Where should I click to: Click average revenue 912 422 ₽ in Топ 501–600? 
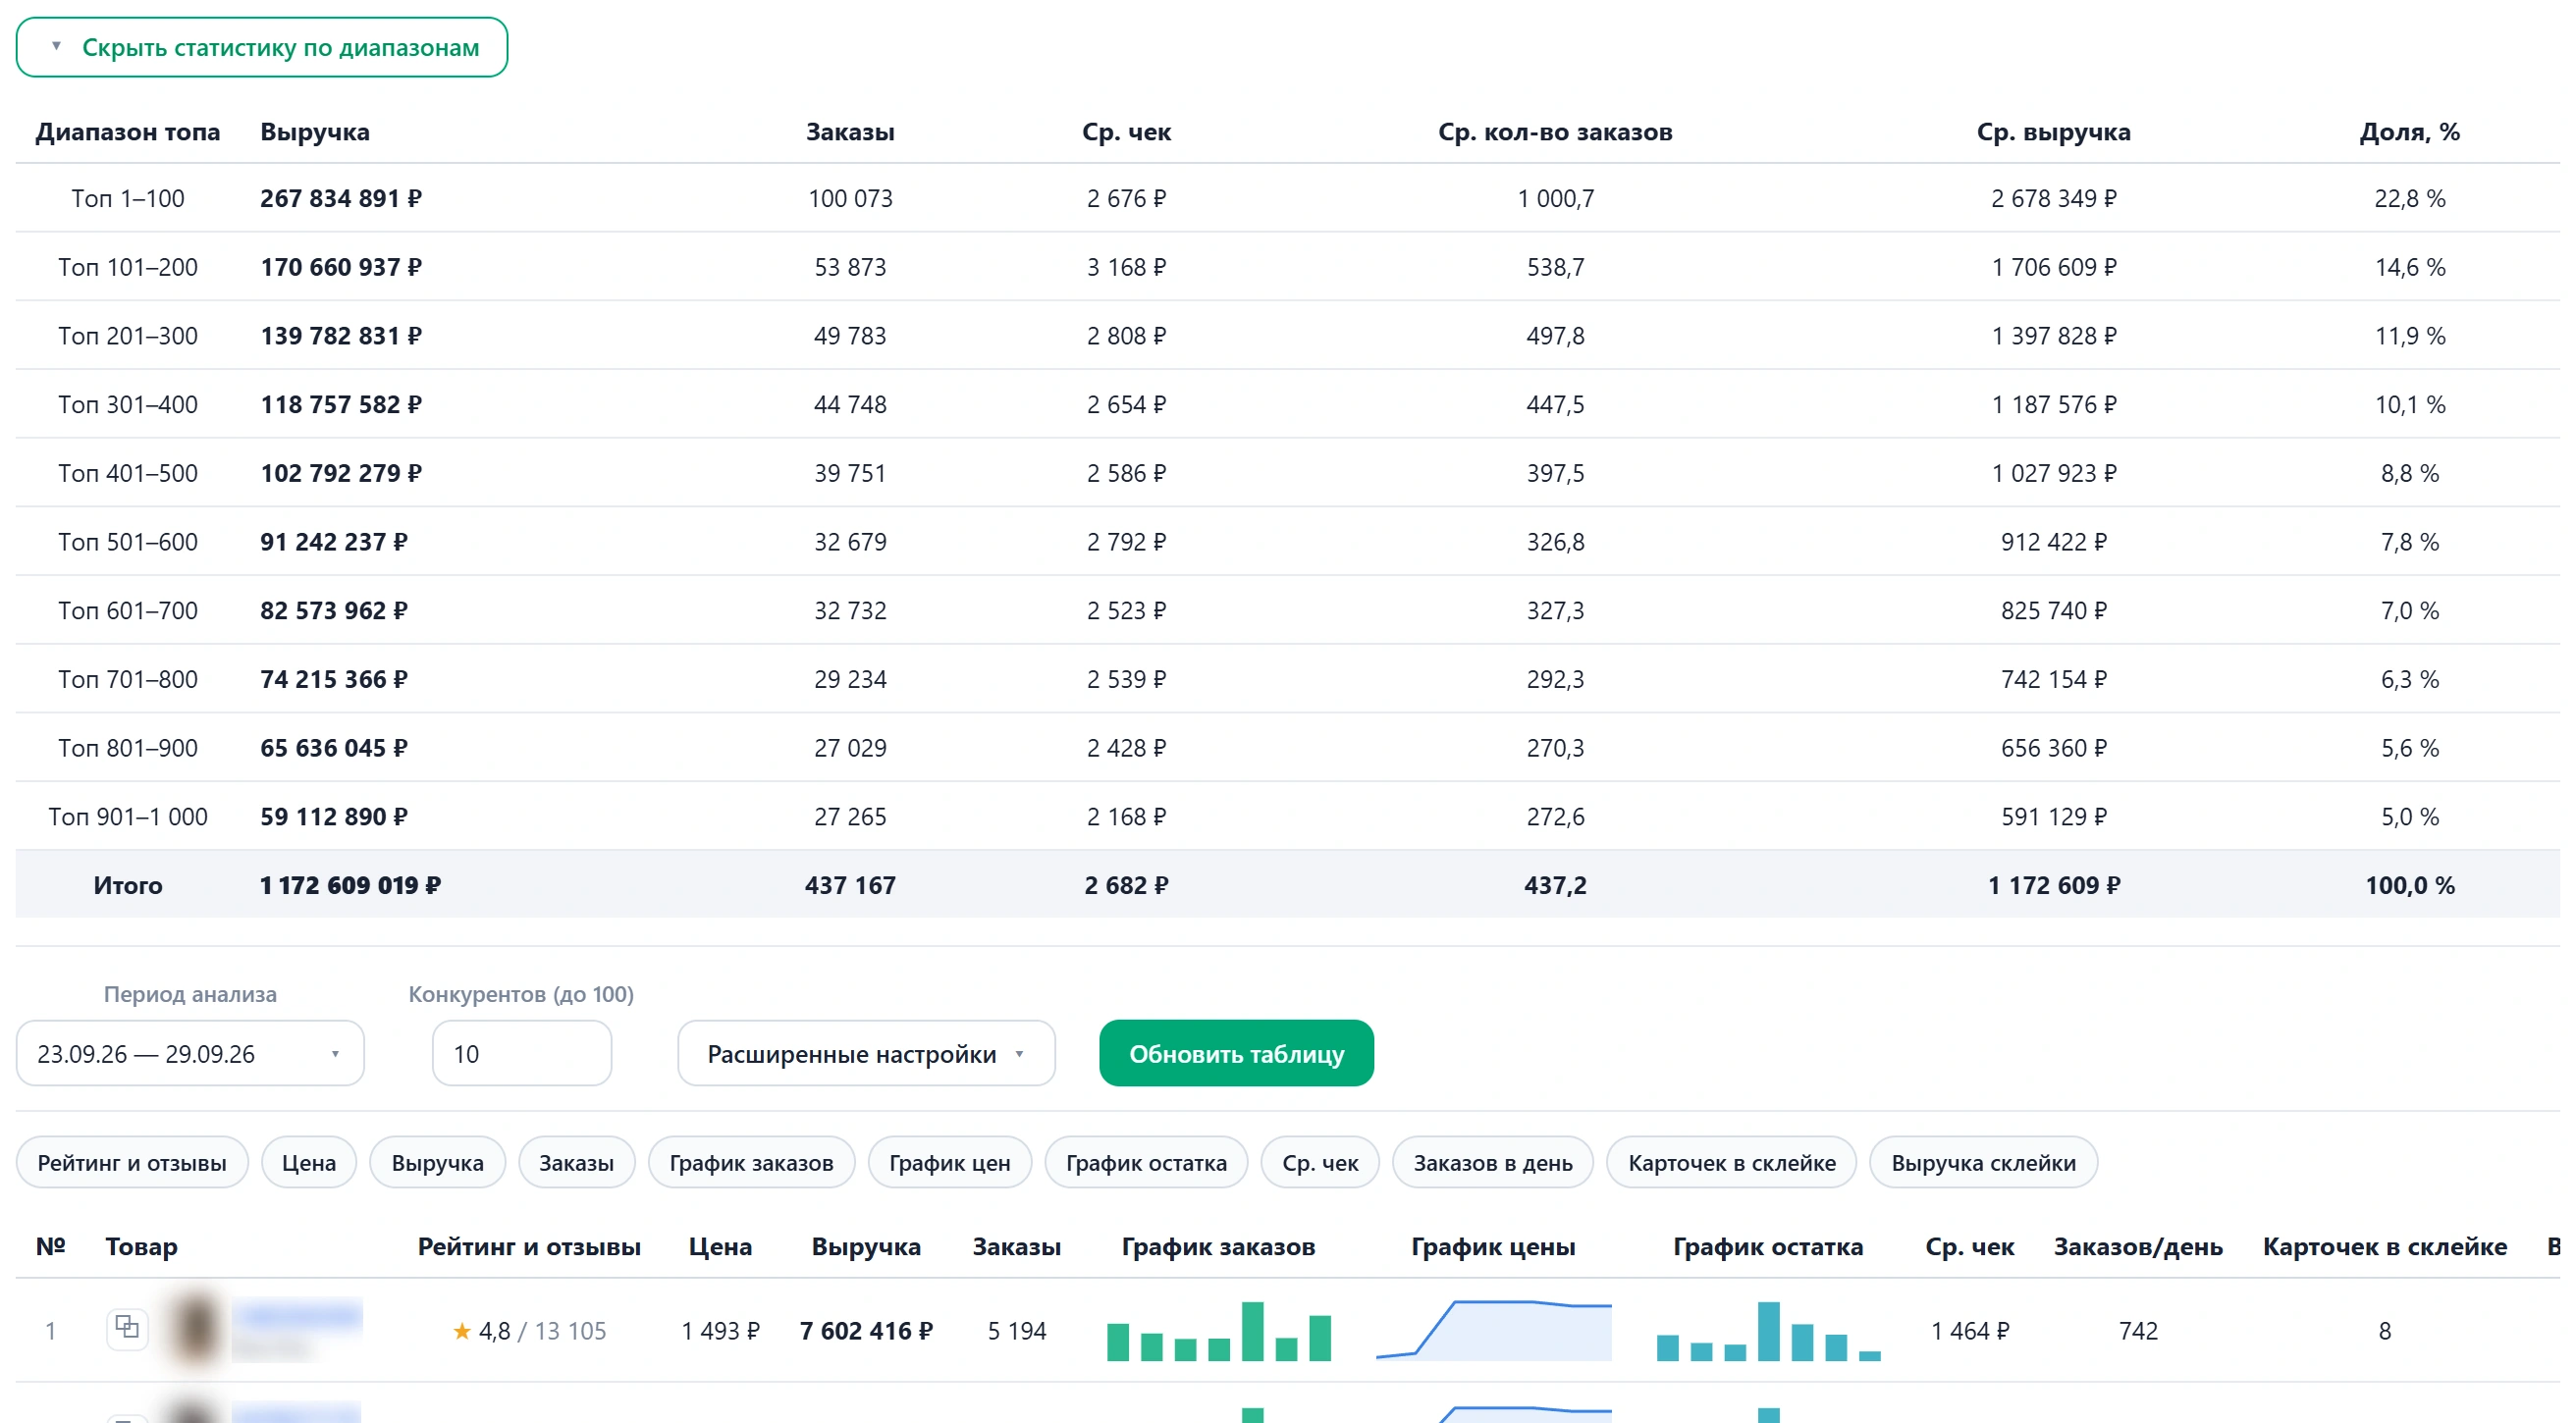(x=2054, y=541)
